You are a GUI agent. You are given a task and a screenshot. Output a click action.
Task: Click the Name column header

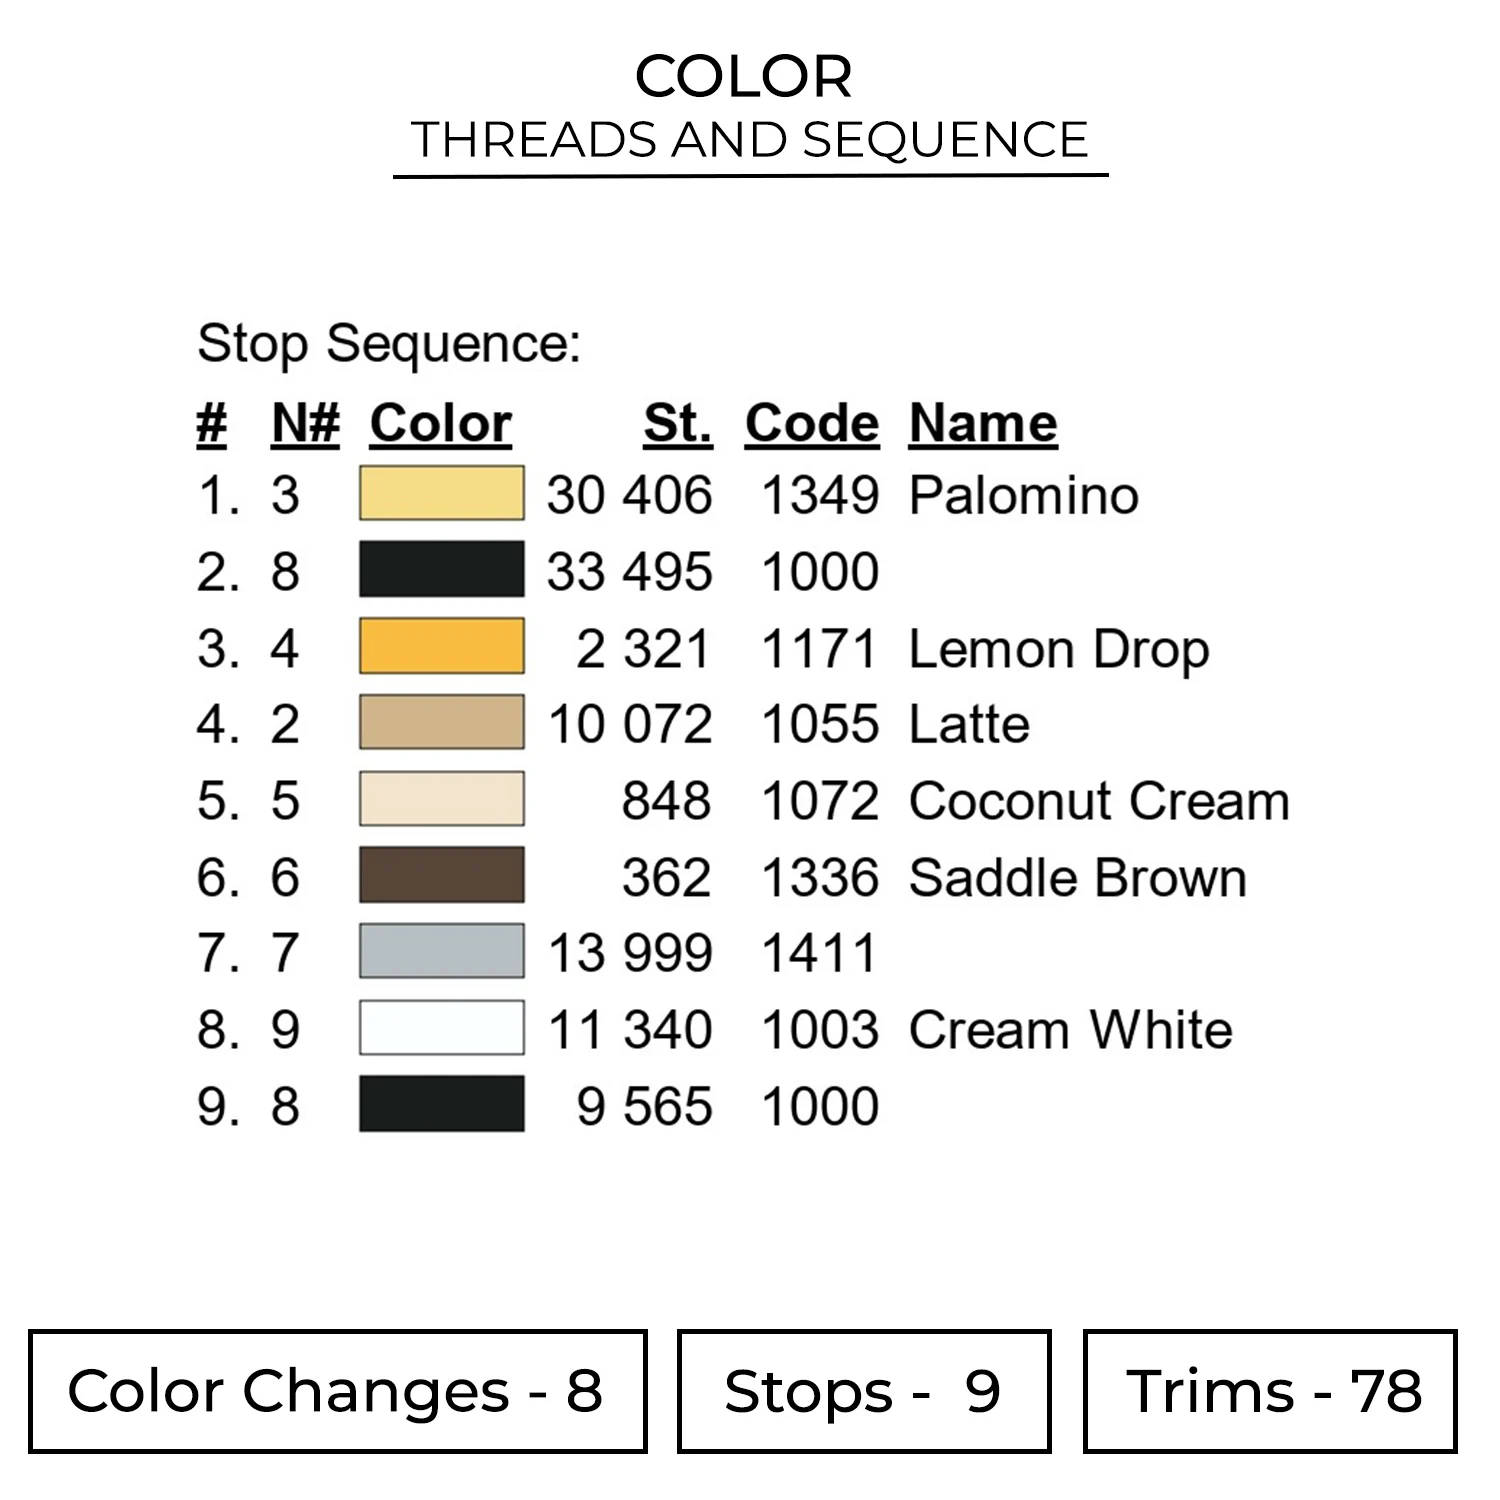coord(983,423)
